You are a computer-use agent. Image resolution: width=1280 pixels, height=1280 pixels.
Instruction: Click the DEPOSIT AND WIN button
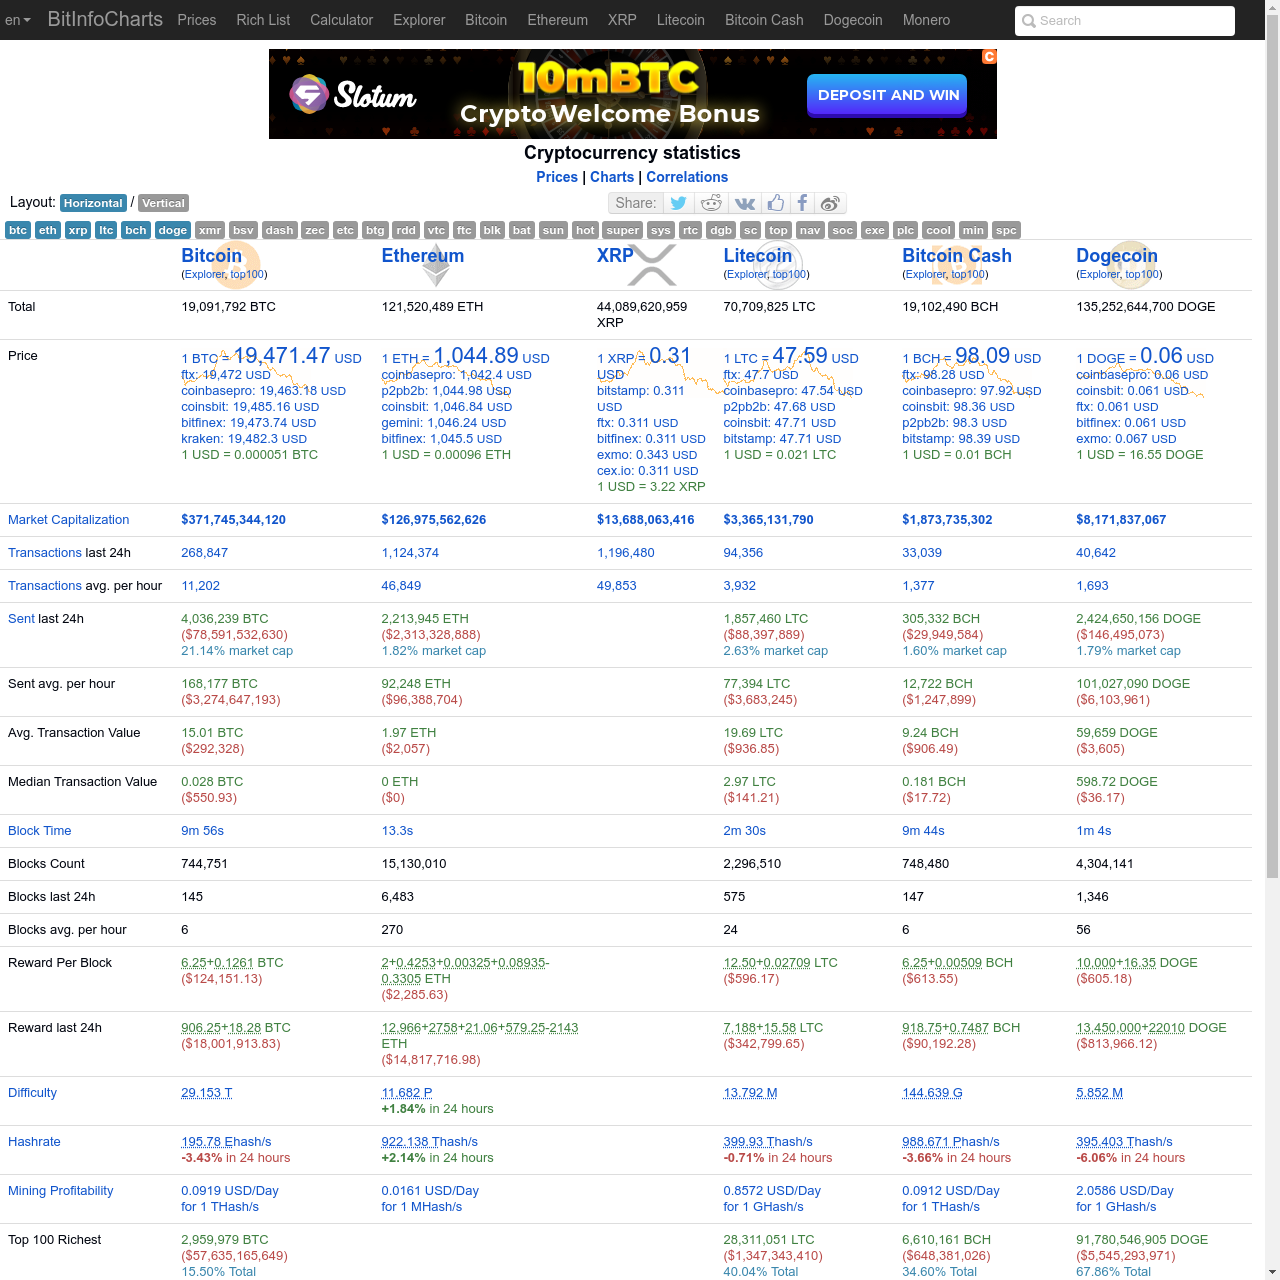click(x=887, y=95)
